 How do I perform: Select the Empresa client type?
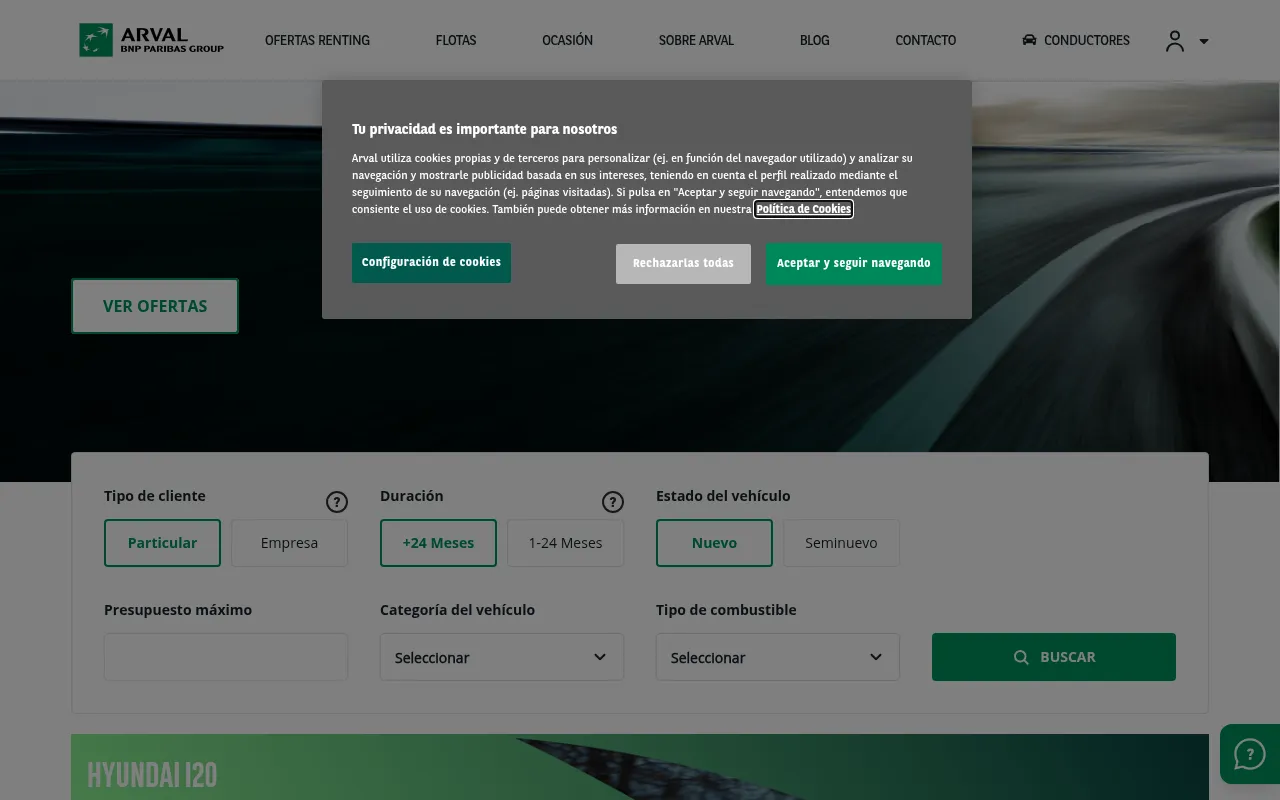289,543
